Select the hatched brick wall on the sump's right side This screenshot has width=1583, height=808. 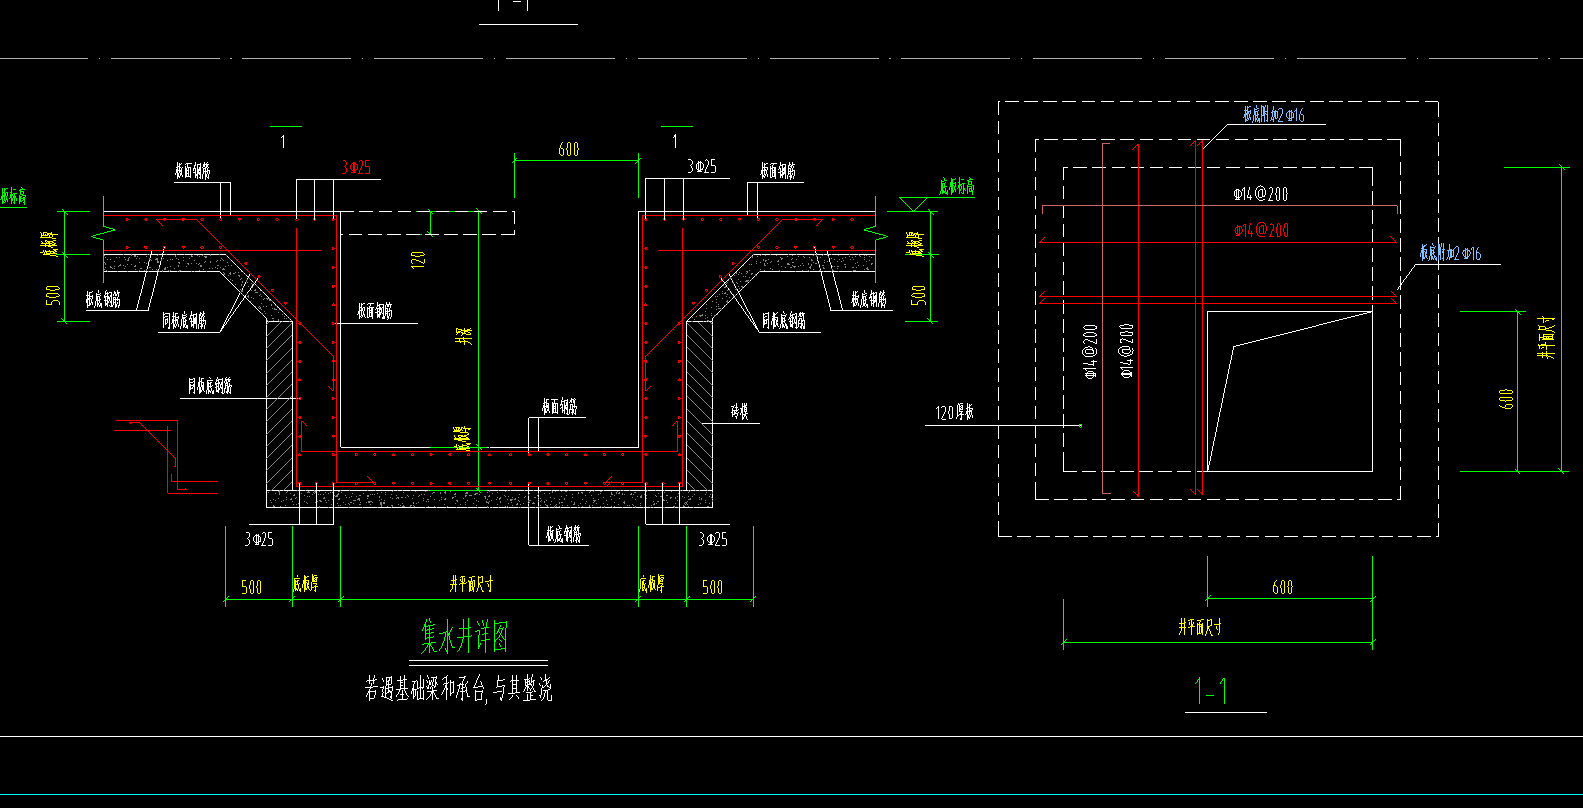pyautogui.click(x=698, y=404)
